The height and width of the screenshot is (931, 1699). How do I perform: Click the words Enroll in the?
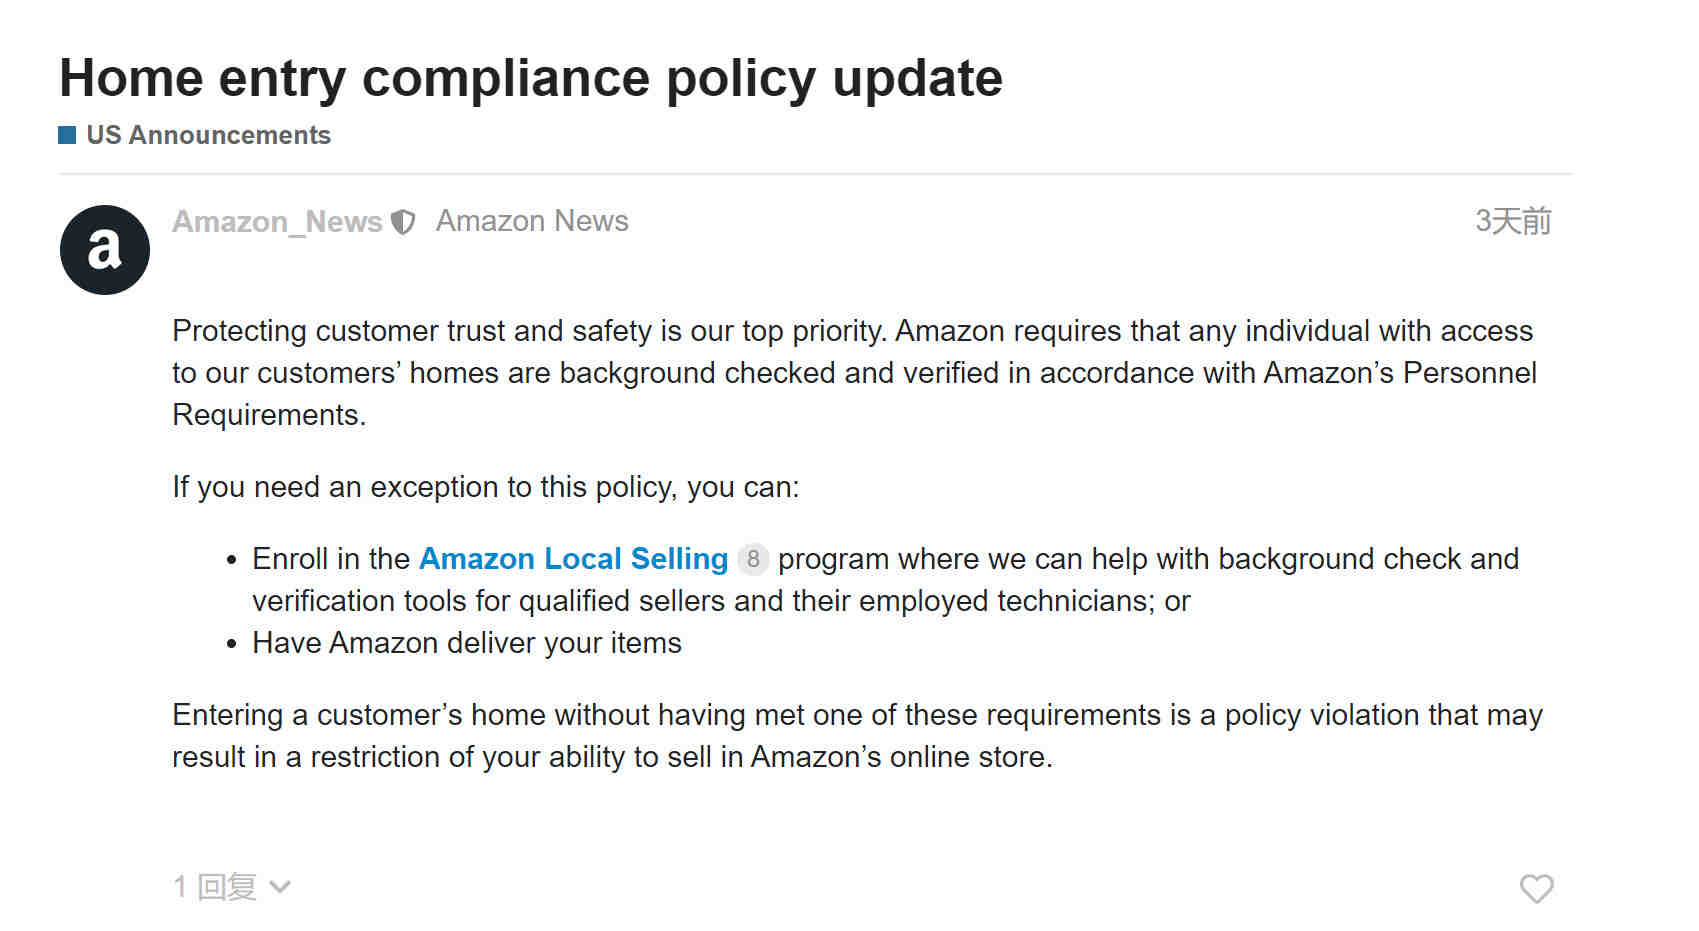(331, 559)
